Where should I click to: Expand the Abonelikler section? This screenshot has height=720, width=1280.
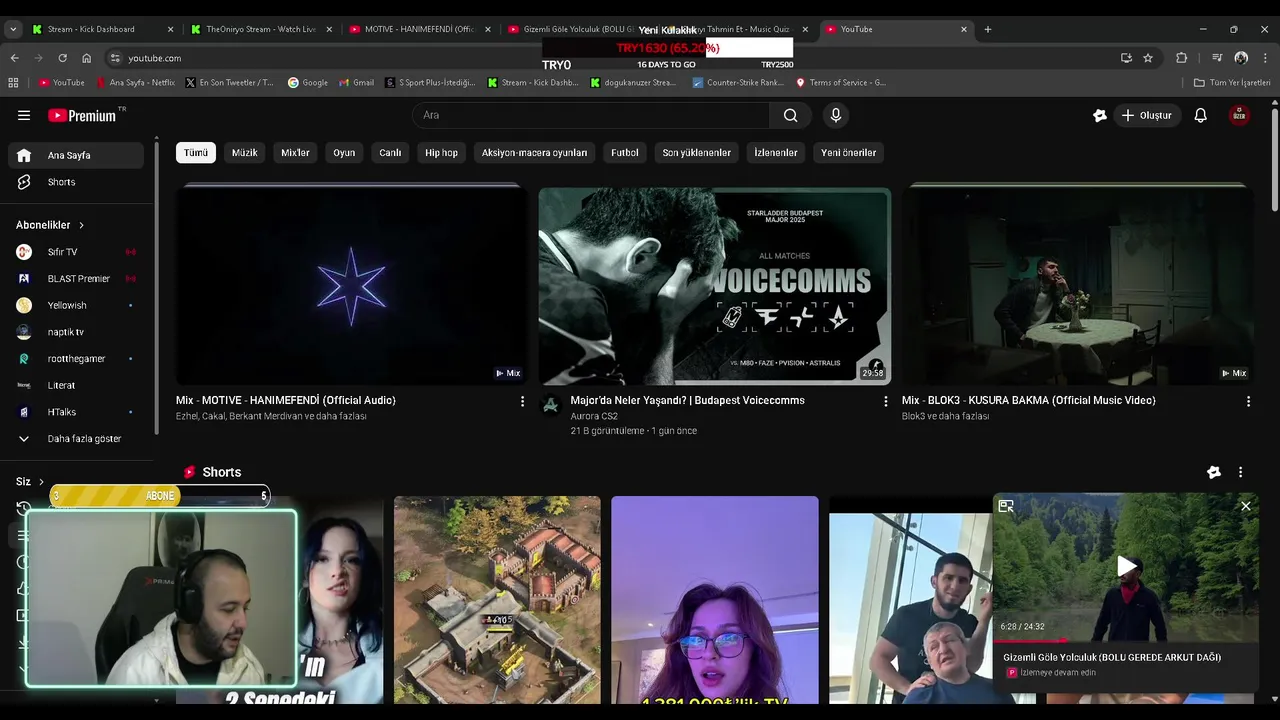tap(50, 225)
